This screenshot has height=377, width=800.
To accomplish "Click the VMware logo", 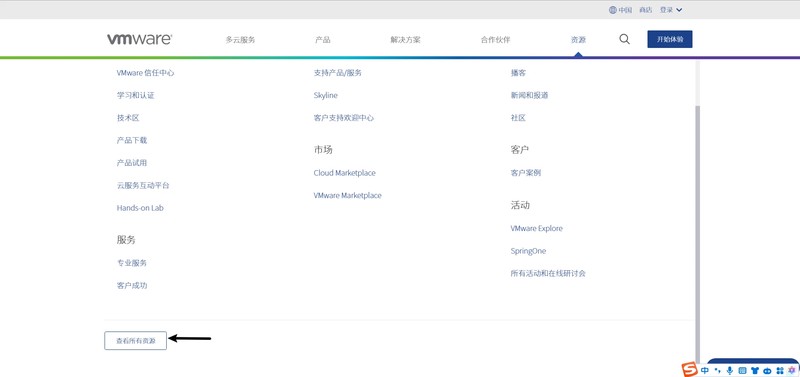I will (139, 39).
